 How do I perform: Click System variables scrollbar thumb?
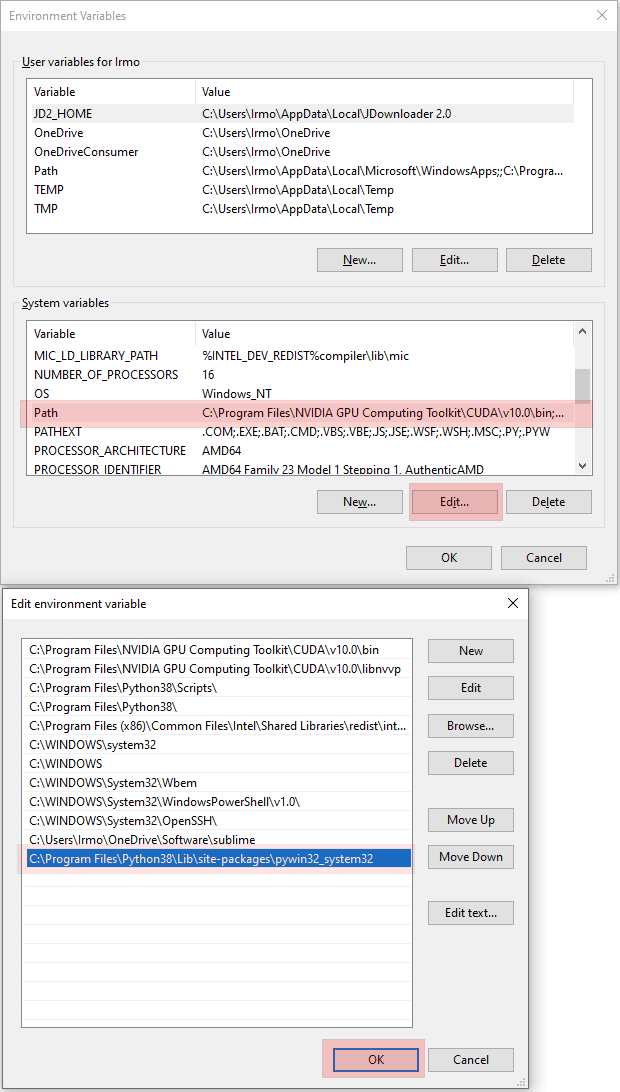[582, 386]
